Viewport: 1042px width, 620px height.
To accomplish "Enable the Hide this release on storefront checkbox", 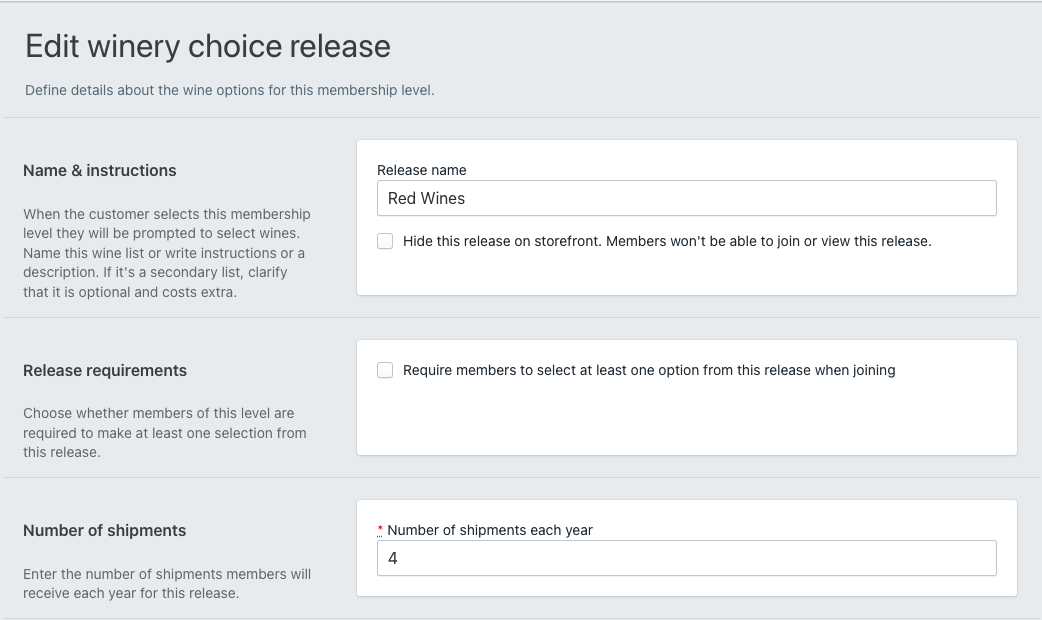I will (385, 241).
